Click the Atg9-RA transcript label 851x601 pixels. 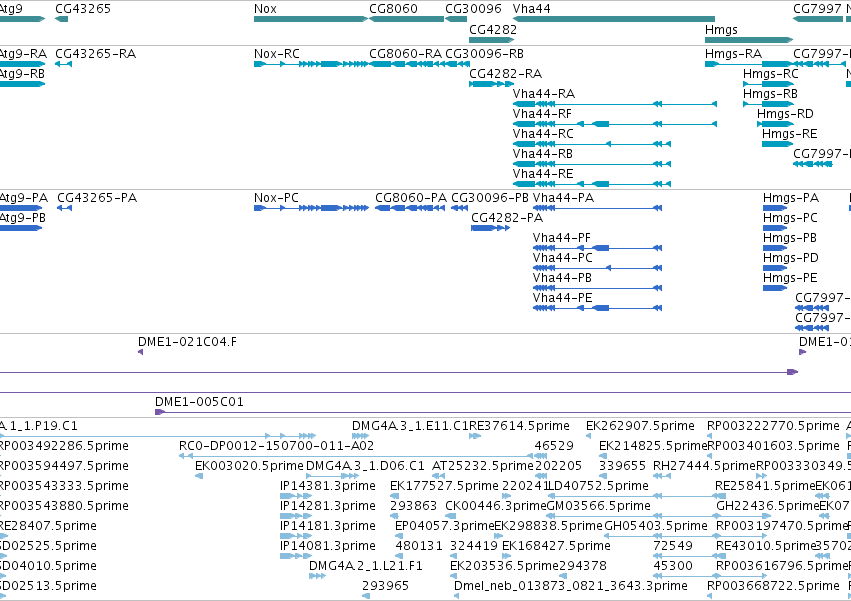point(23,54)
